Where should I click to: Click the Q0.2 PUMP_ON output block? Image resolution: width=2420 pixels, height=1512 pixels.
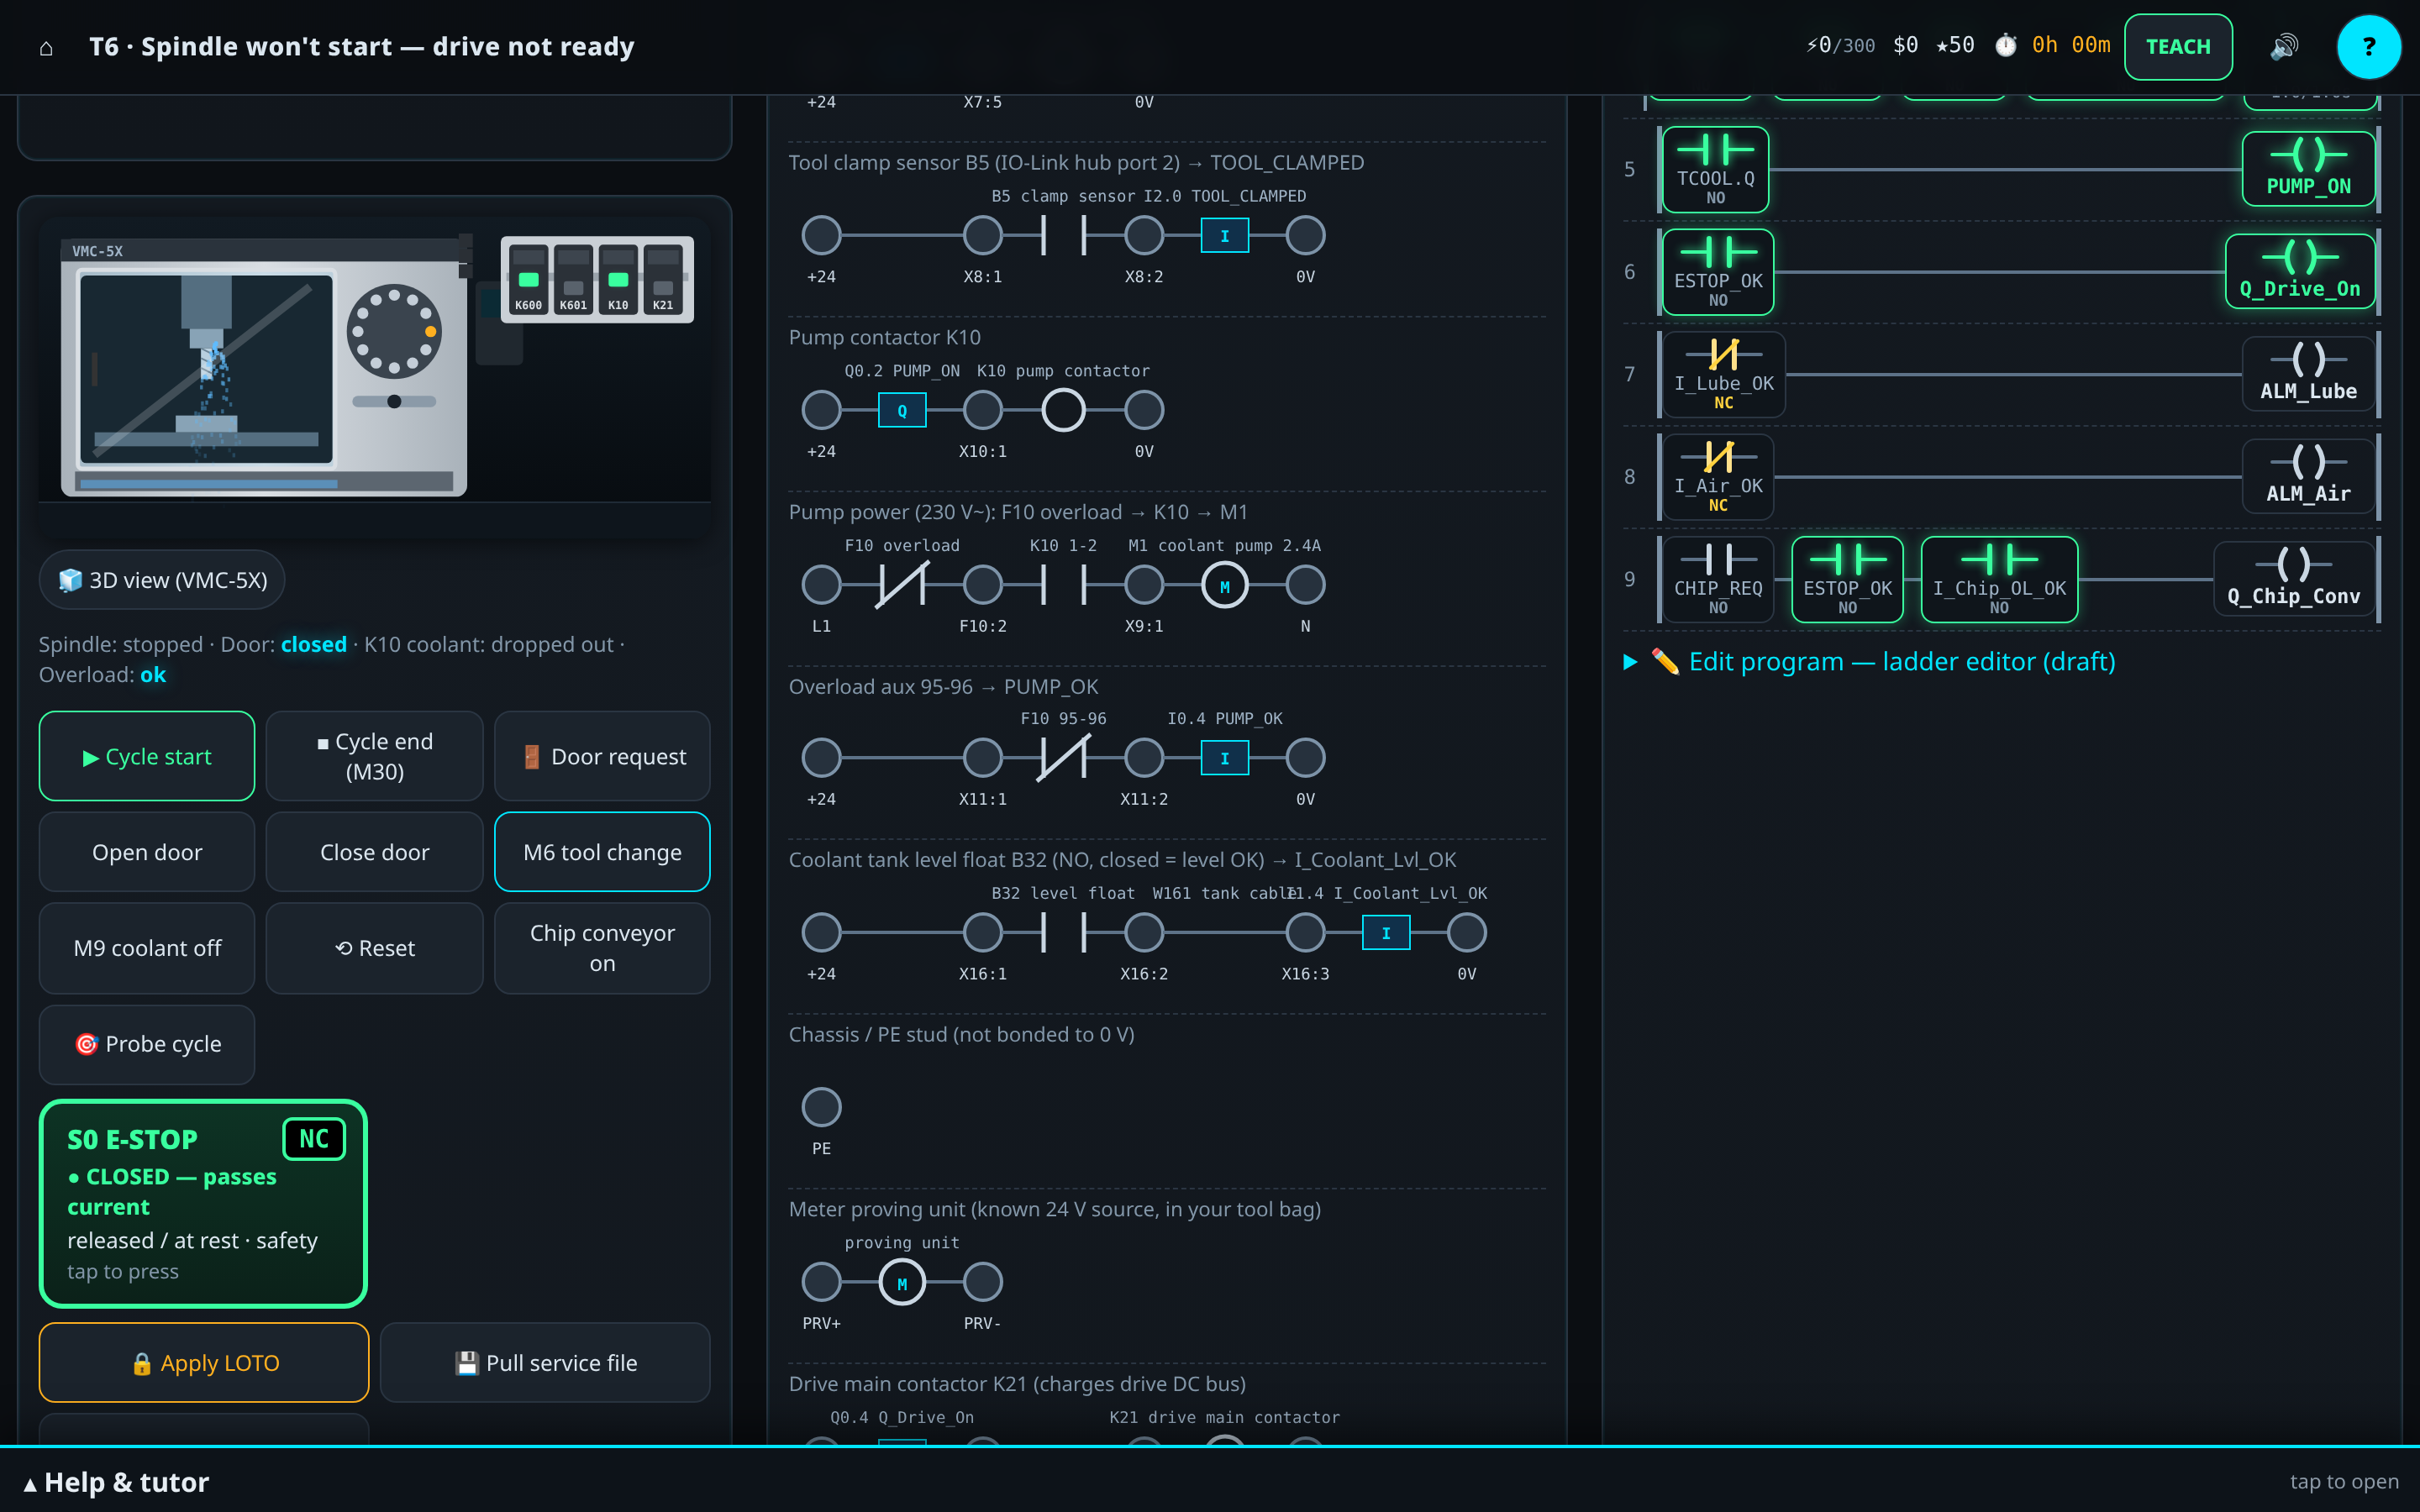tap(902, 410)
